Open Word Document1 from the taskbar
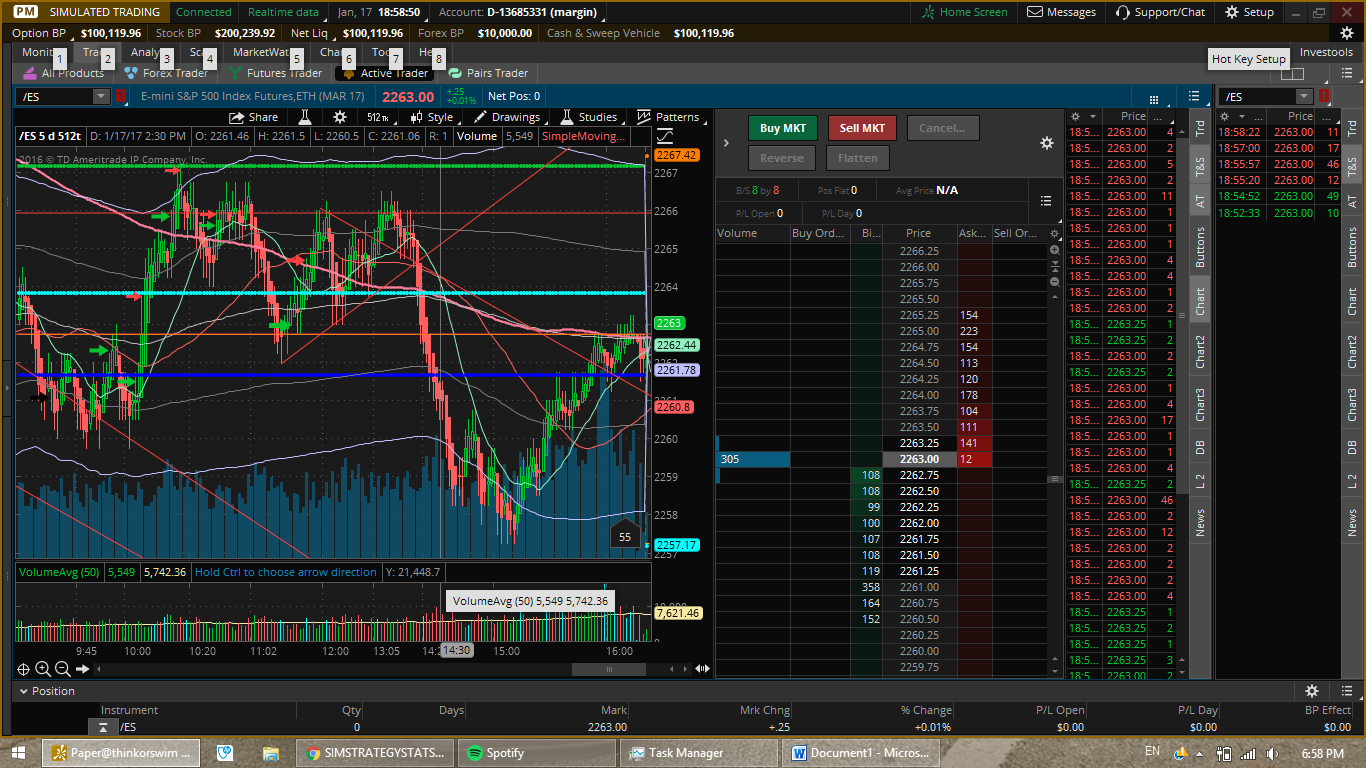Viewport: 1366px width, 768px height. [861, 753]
